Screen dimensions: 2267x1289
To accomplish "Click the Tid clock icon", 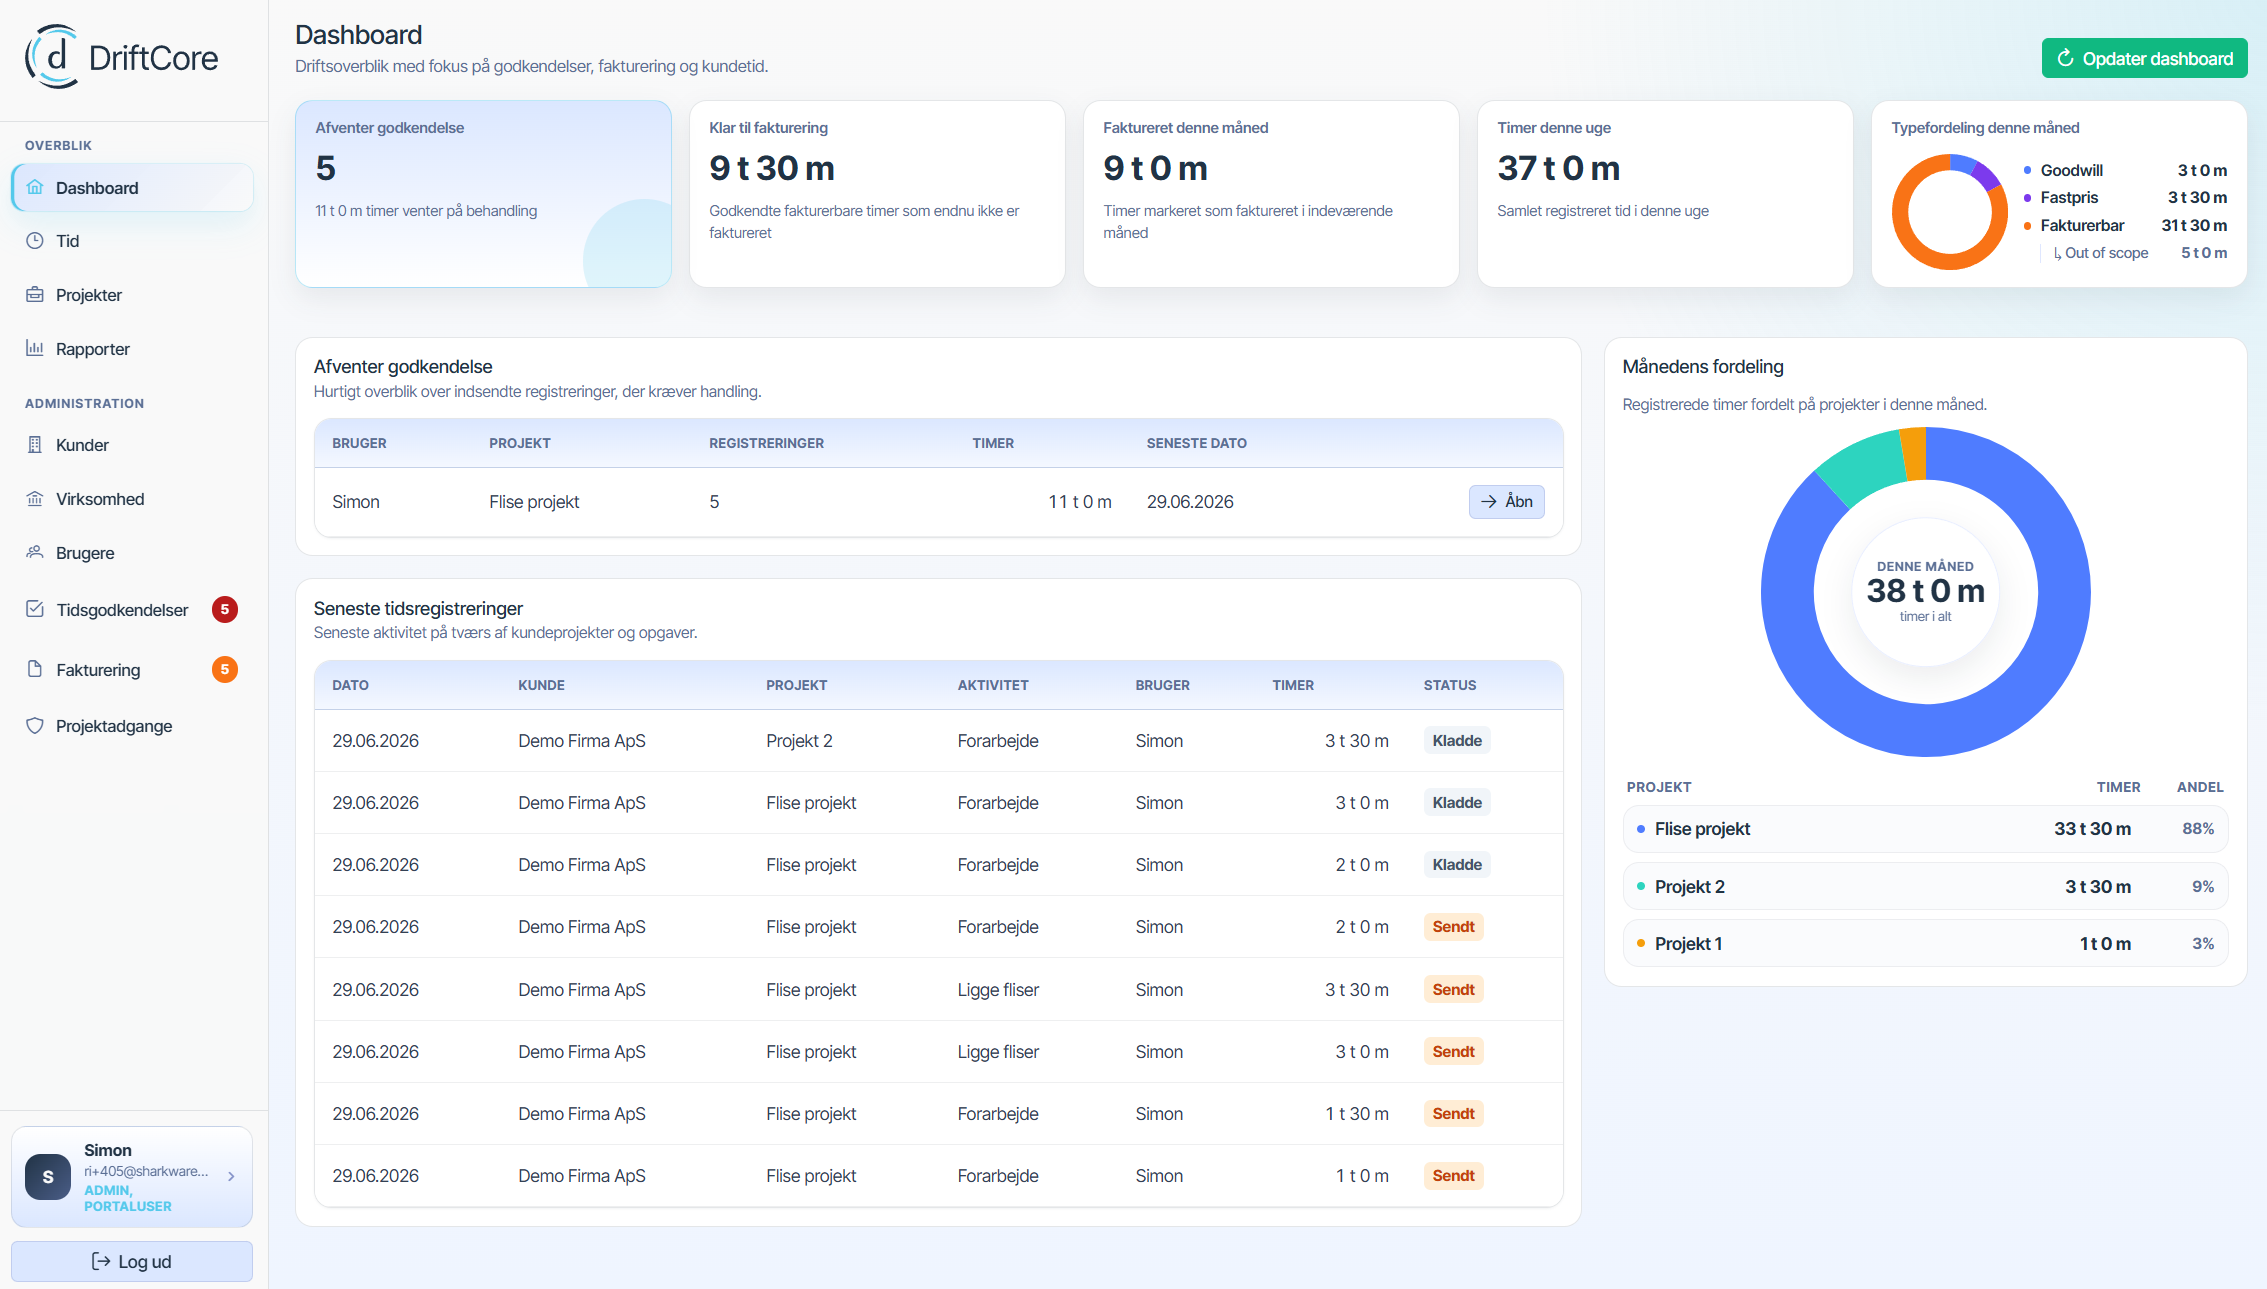I will [35, 240].
